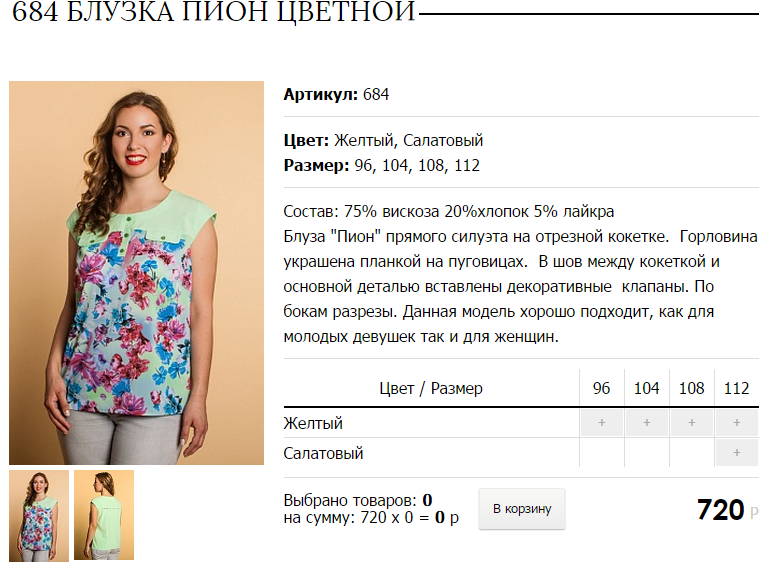Add Желтый size 104 with plus
The height and width of the screenshot is (565, 779).
[646, 423]
